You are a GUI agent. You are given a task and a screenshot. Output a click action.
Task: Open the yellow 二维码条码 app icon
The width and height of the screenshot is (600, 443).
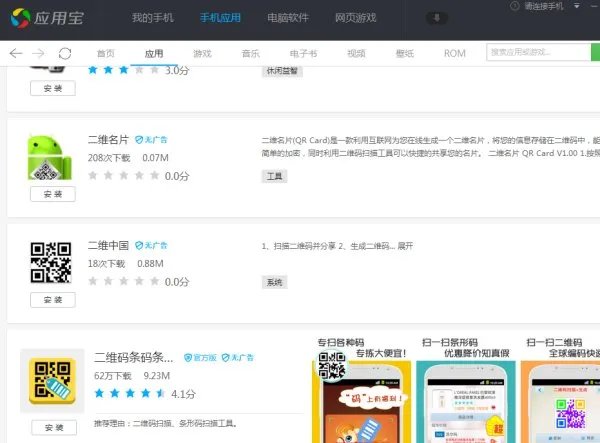click(52, 381)
